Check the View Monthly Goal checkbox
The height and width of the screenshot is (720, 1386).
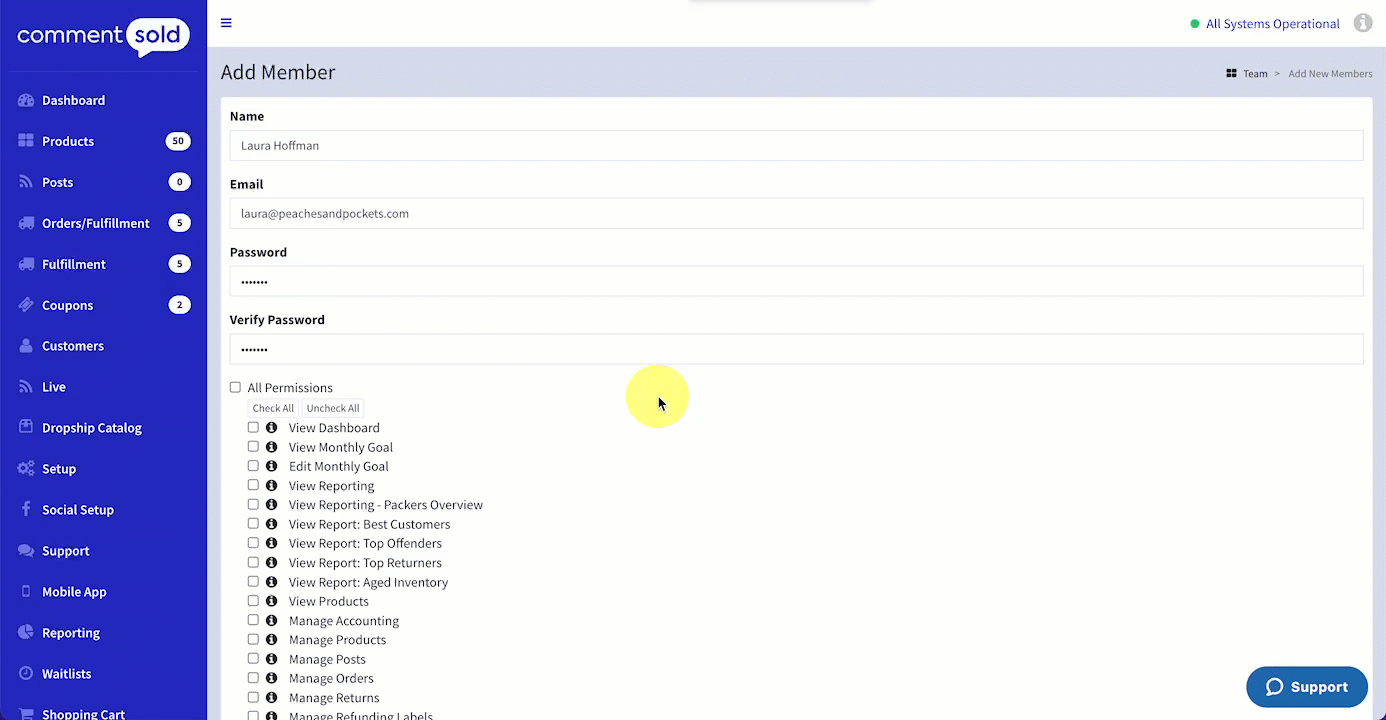tap(253, 447)
